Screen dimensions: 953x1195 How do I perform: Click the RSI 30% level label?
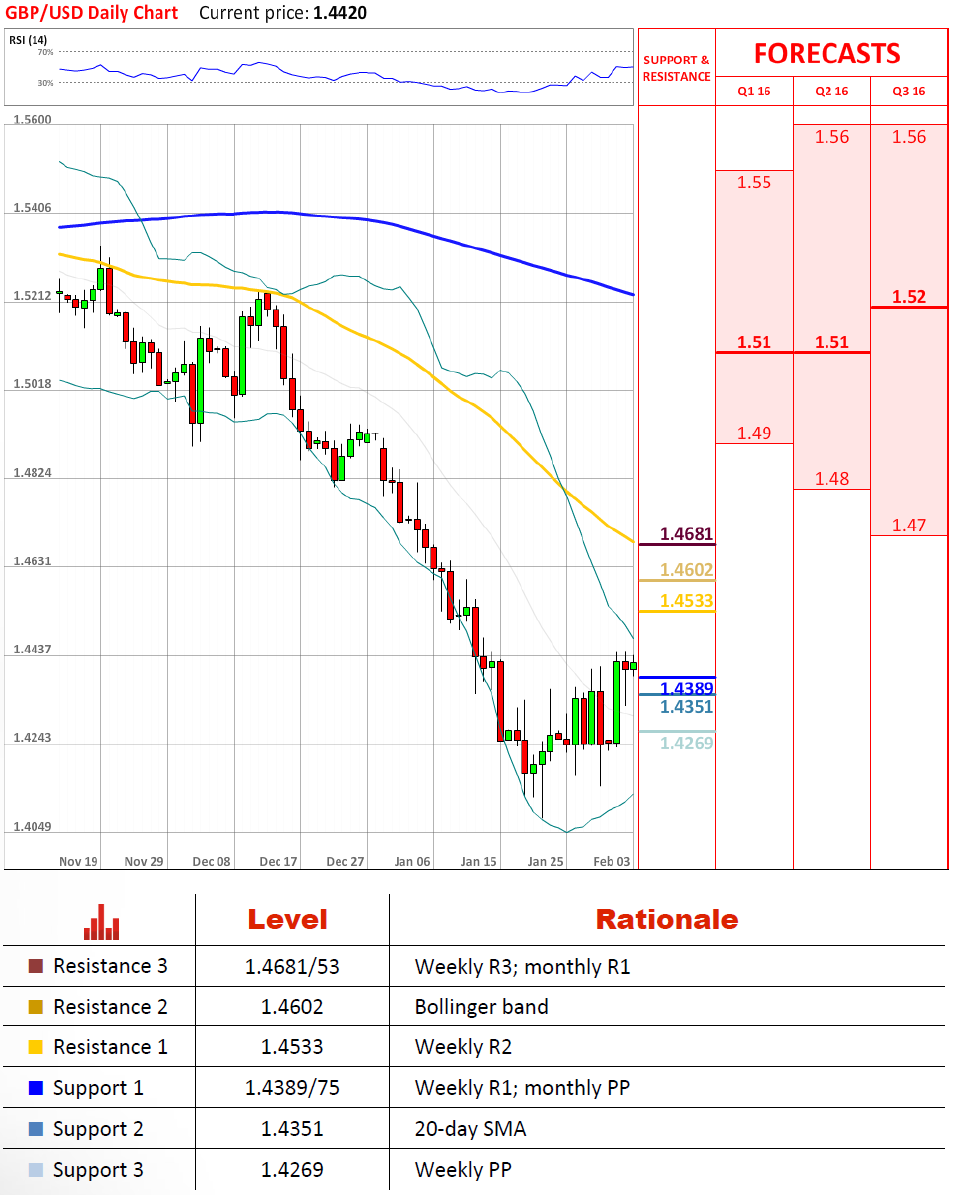(46, 83)
